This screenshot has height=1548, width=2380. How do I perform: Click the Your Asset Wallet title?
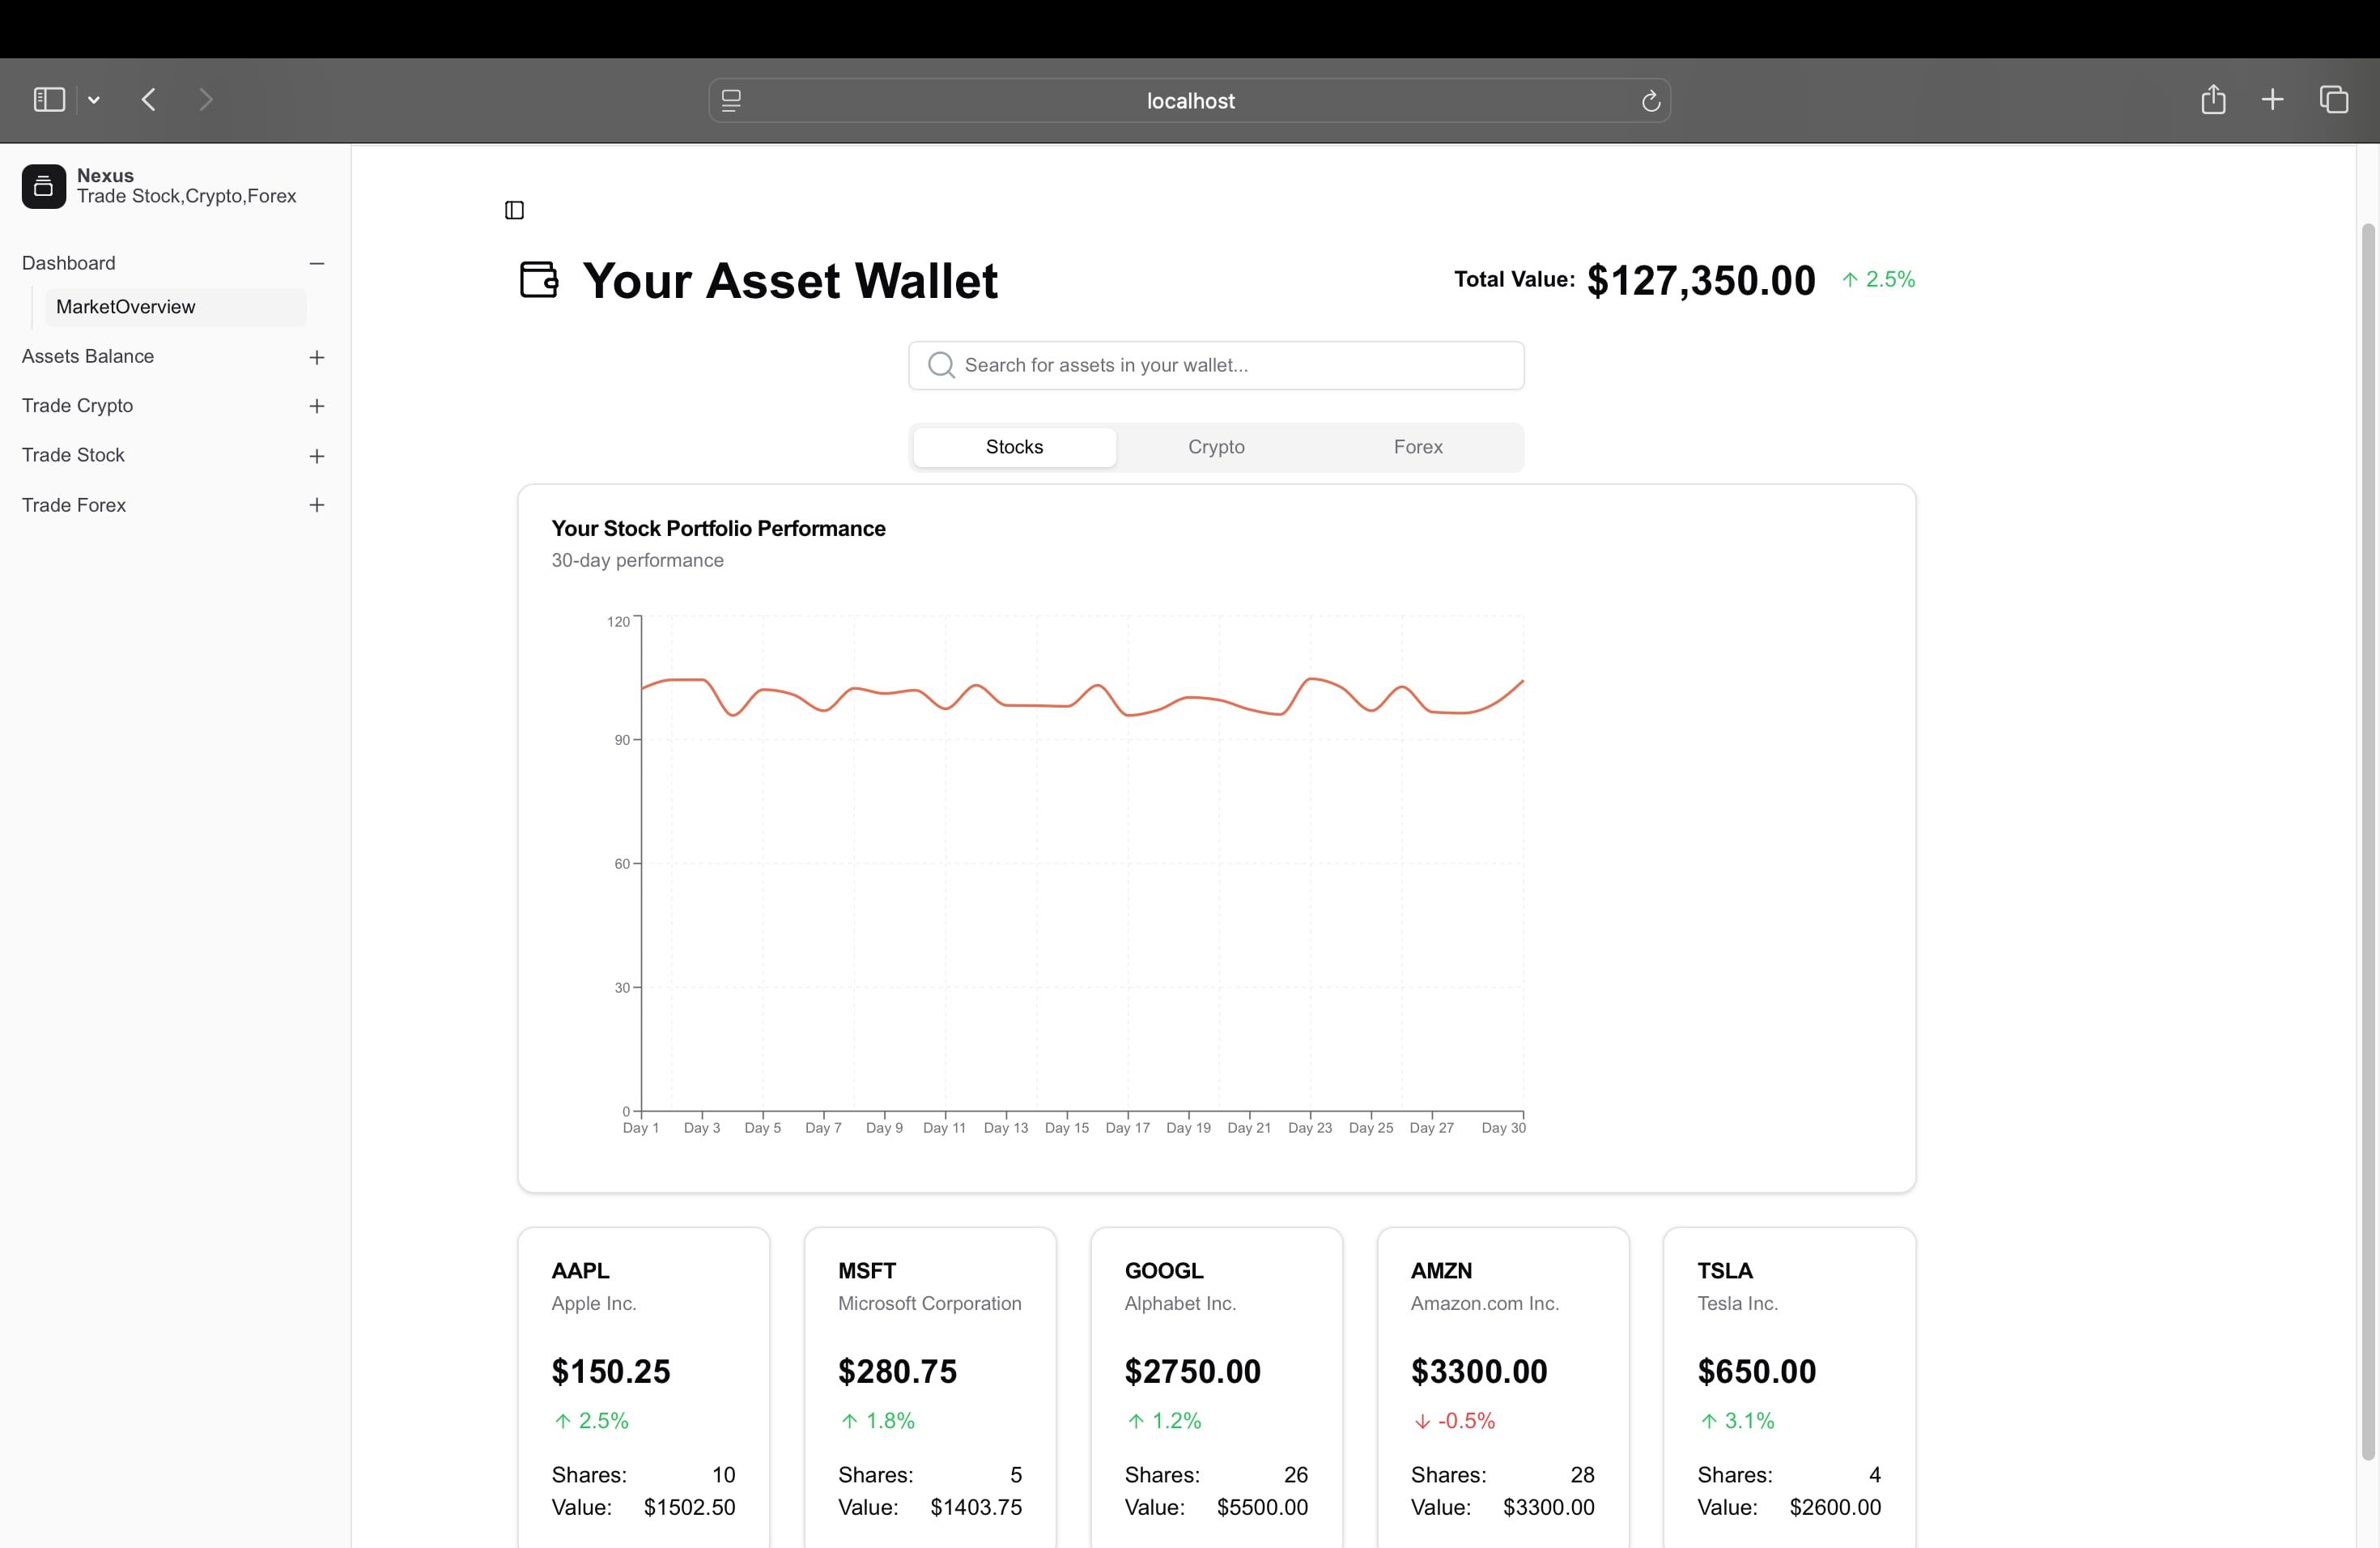(x=790, y=280)
